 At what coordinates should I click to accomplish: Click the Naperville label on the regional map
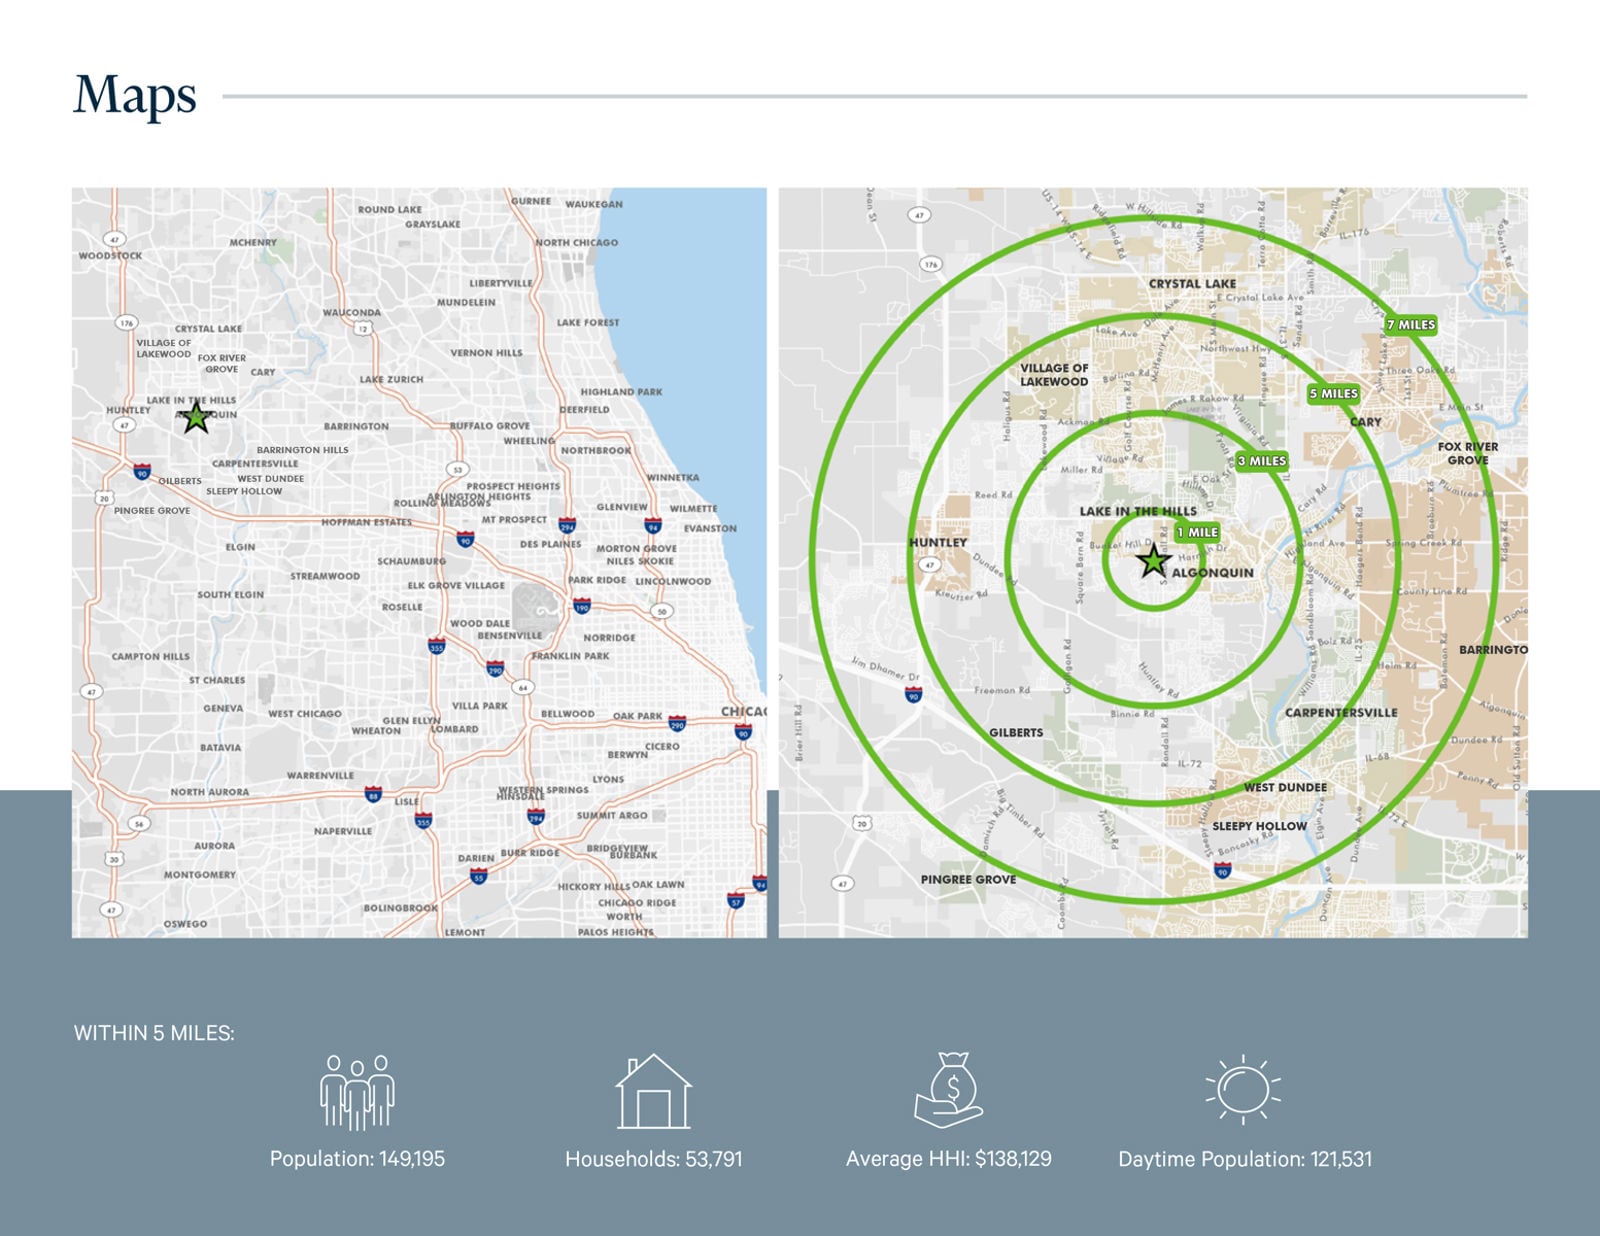[x=343, y=831]
